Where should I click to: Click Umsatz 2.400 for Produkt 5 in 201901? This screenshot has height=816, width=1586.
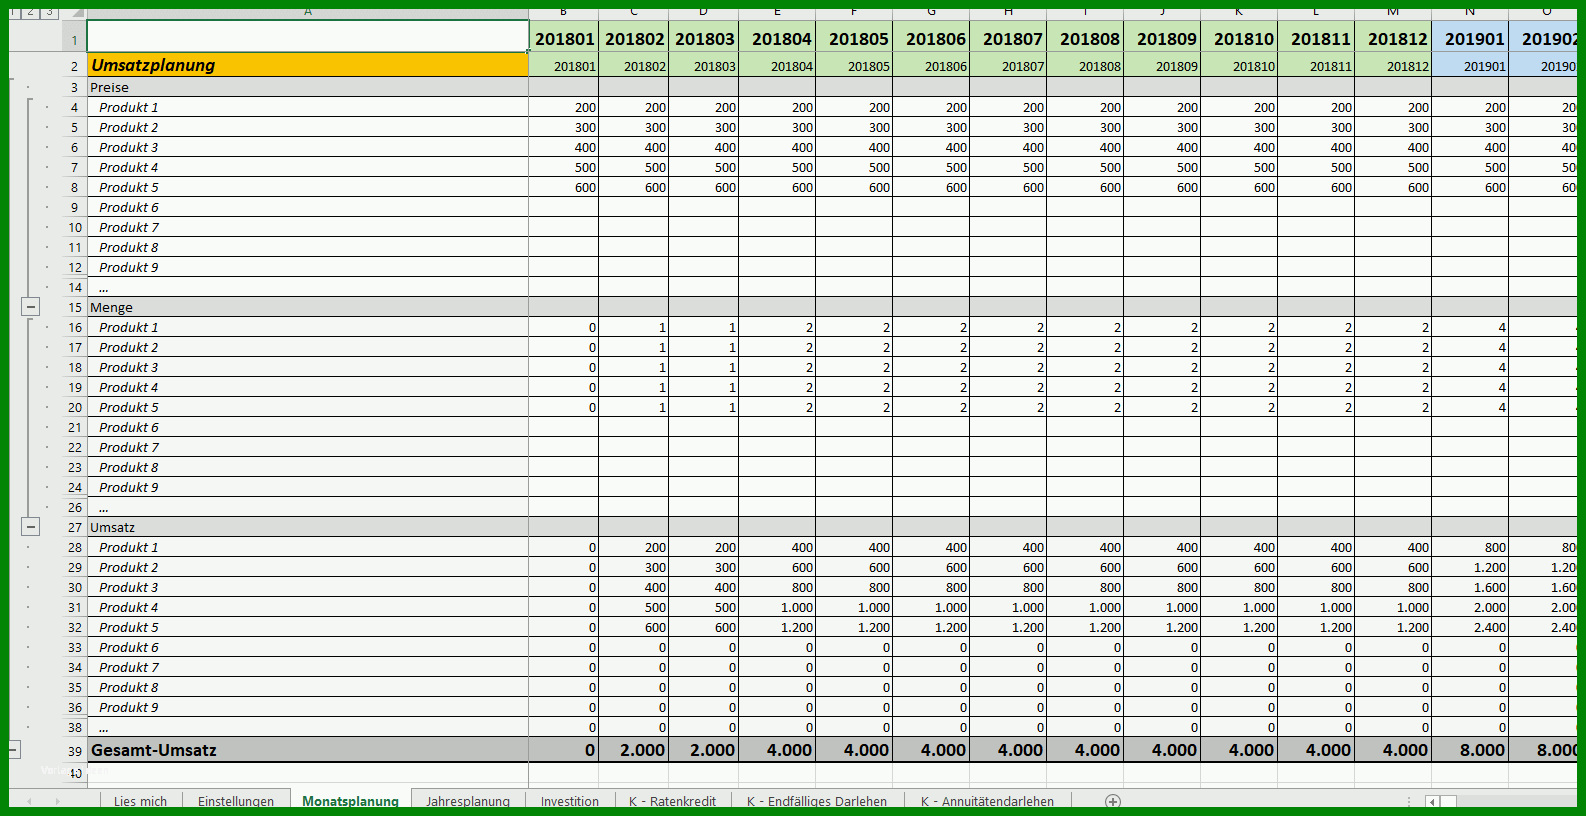point(1470,627)
